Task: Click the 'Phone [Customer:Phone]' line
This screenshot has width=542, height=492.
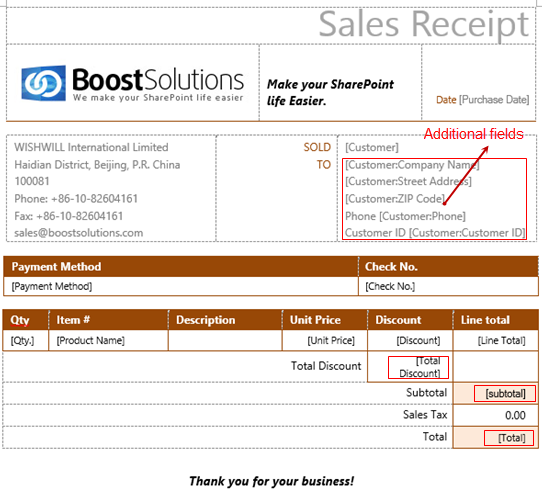Action: pyautogui.click(x=405, y=216)
